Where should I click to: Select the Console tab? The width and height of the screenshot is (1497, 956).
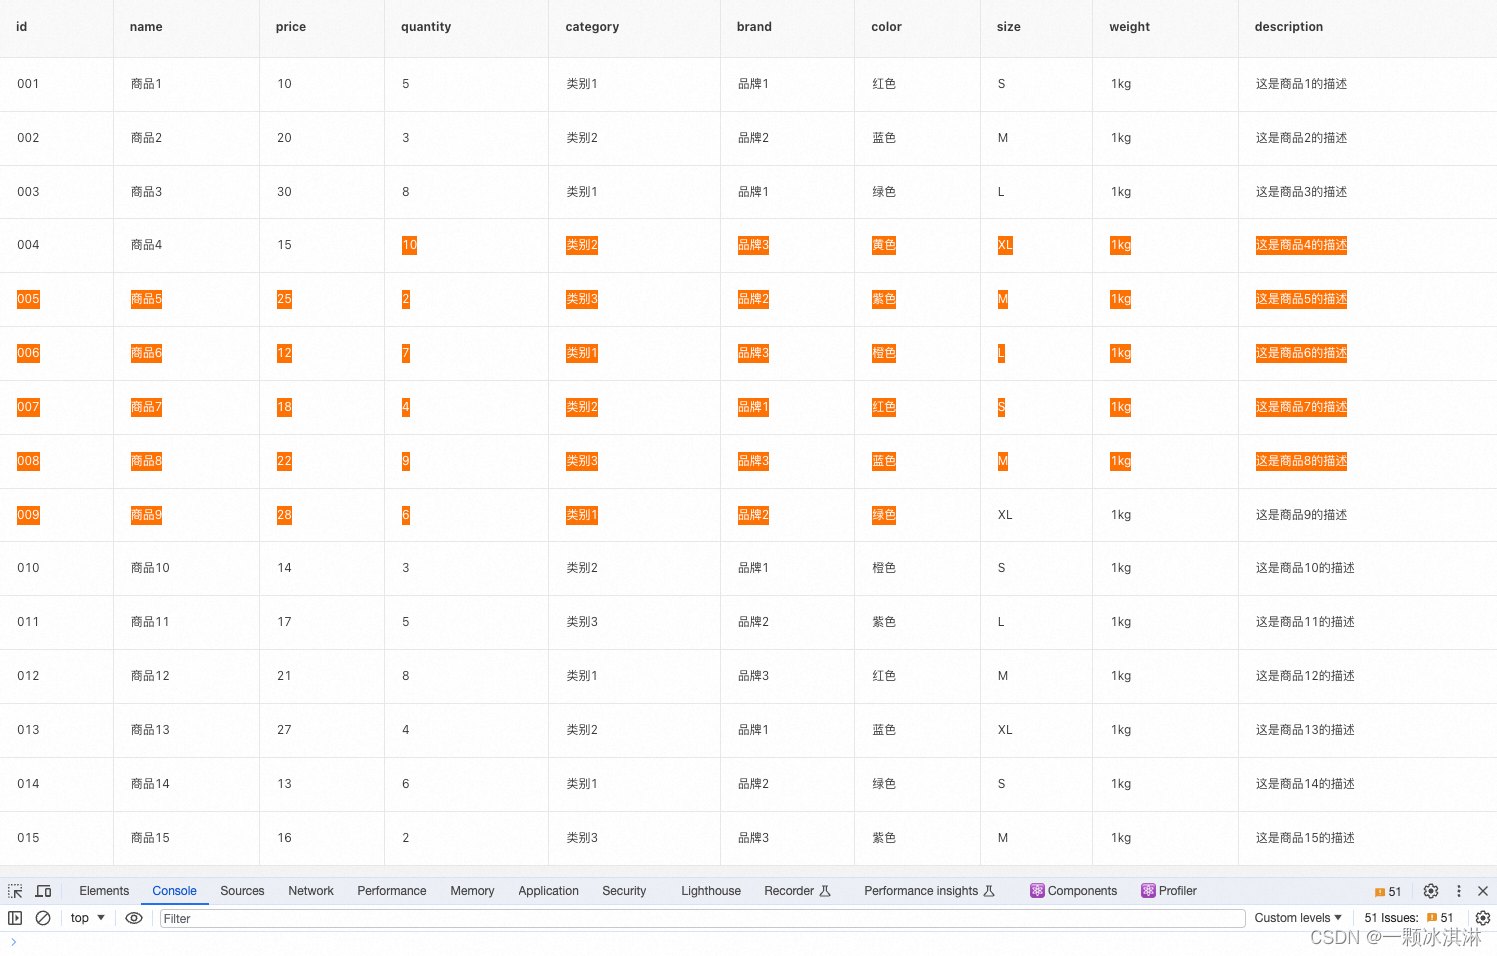pos(174,891)
